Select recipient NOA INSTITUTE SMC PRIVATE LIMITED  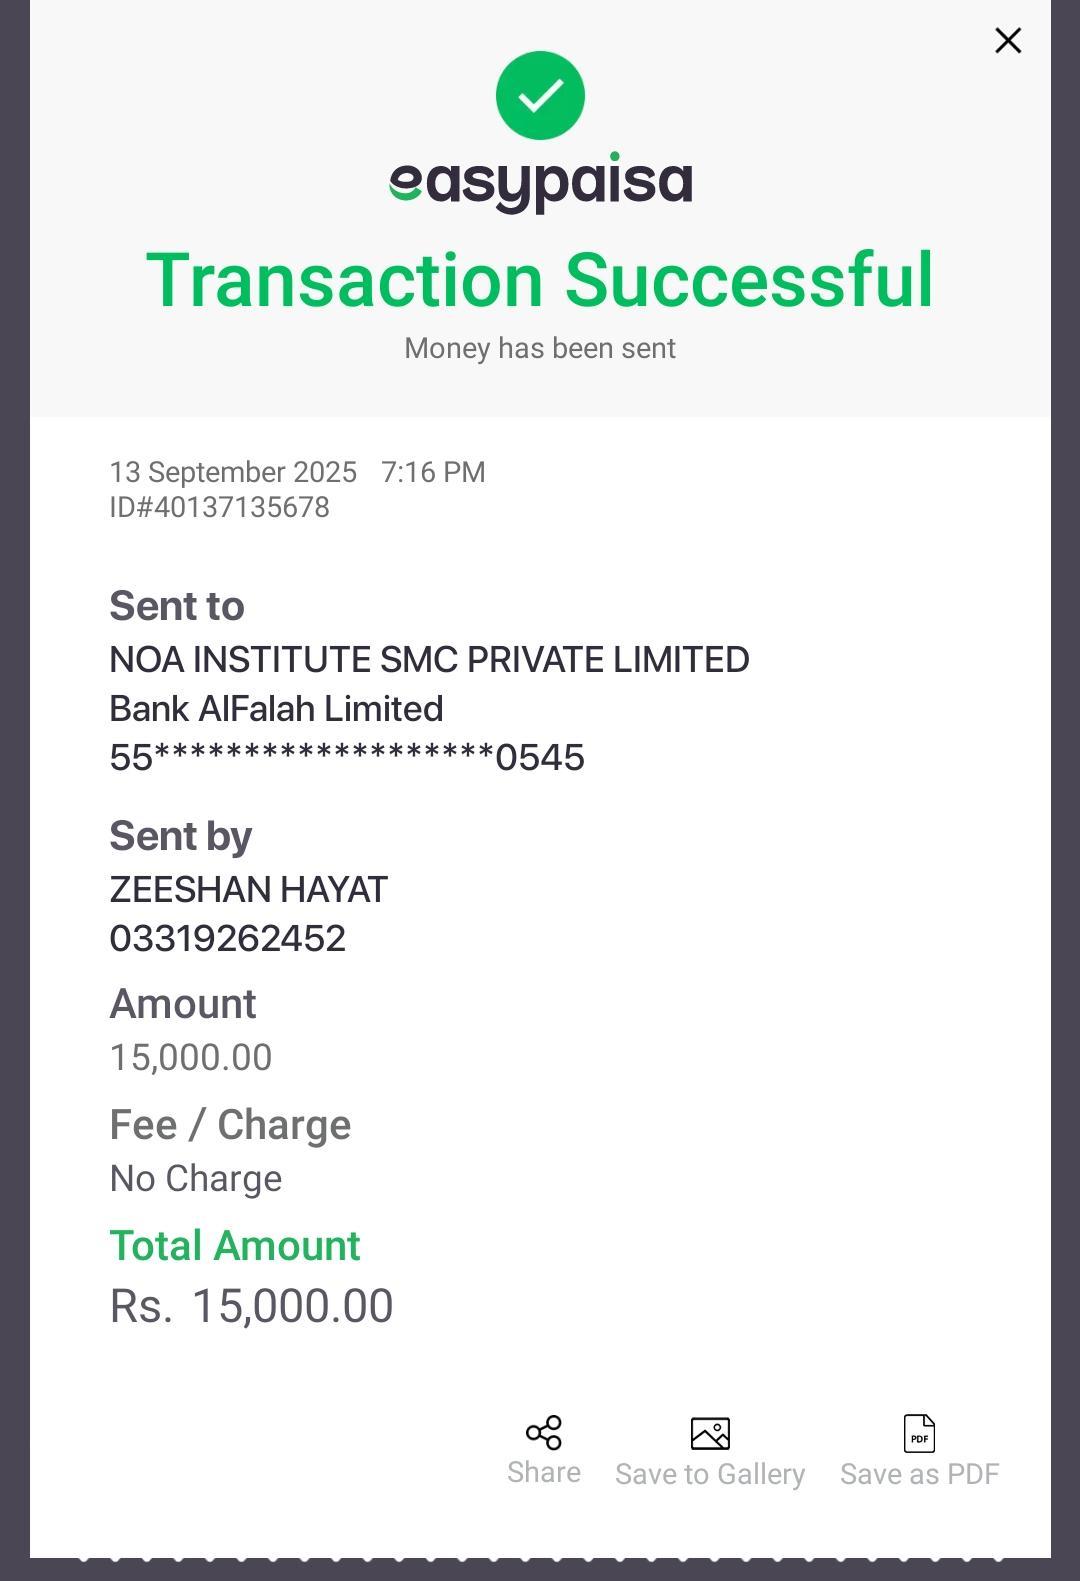(x=429, y=660)
